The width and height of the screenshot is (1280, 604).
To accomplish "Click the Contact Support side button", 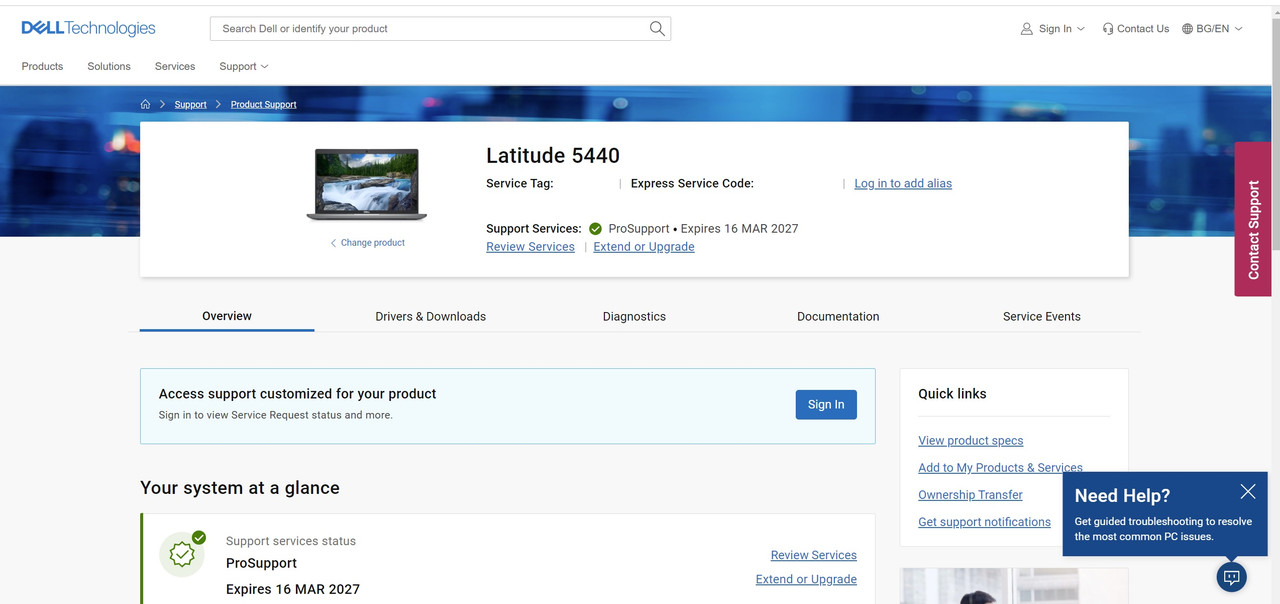I will tap(1253, 219).
